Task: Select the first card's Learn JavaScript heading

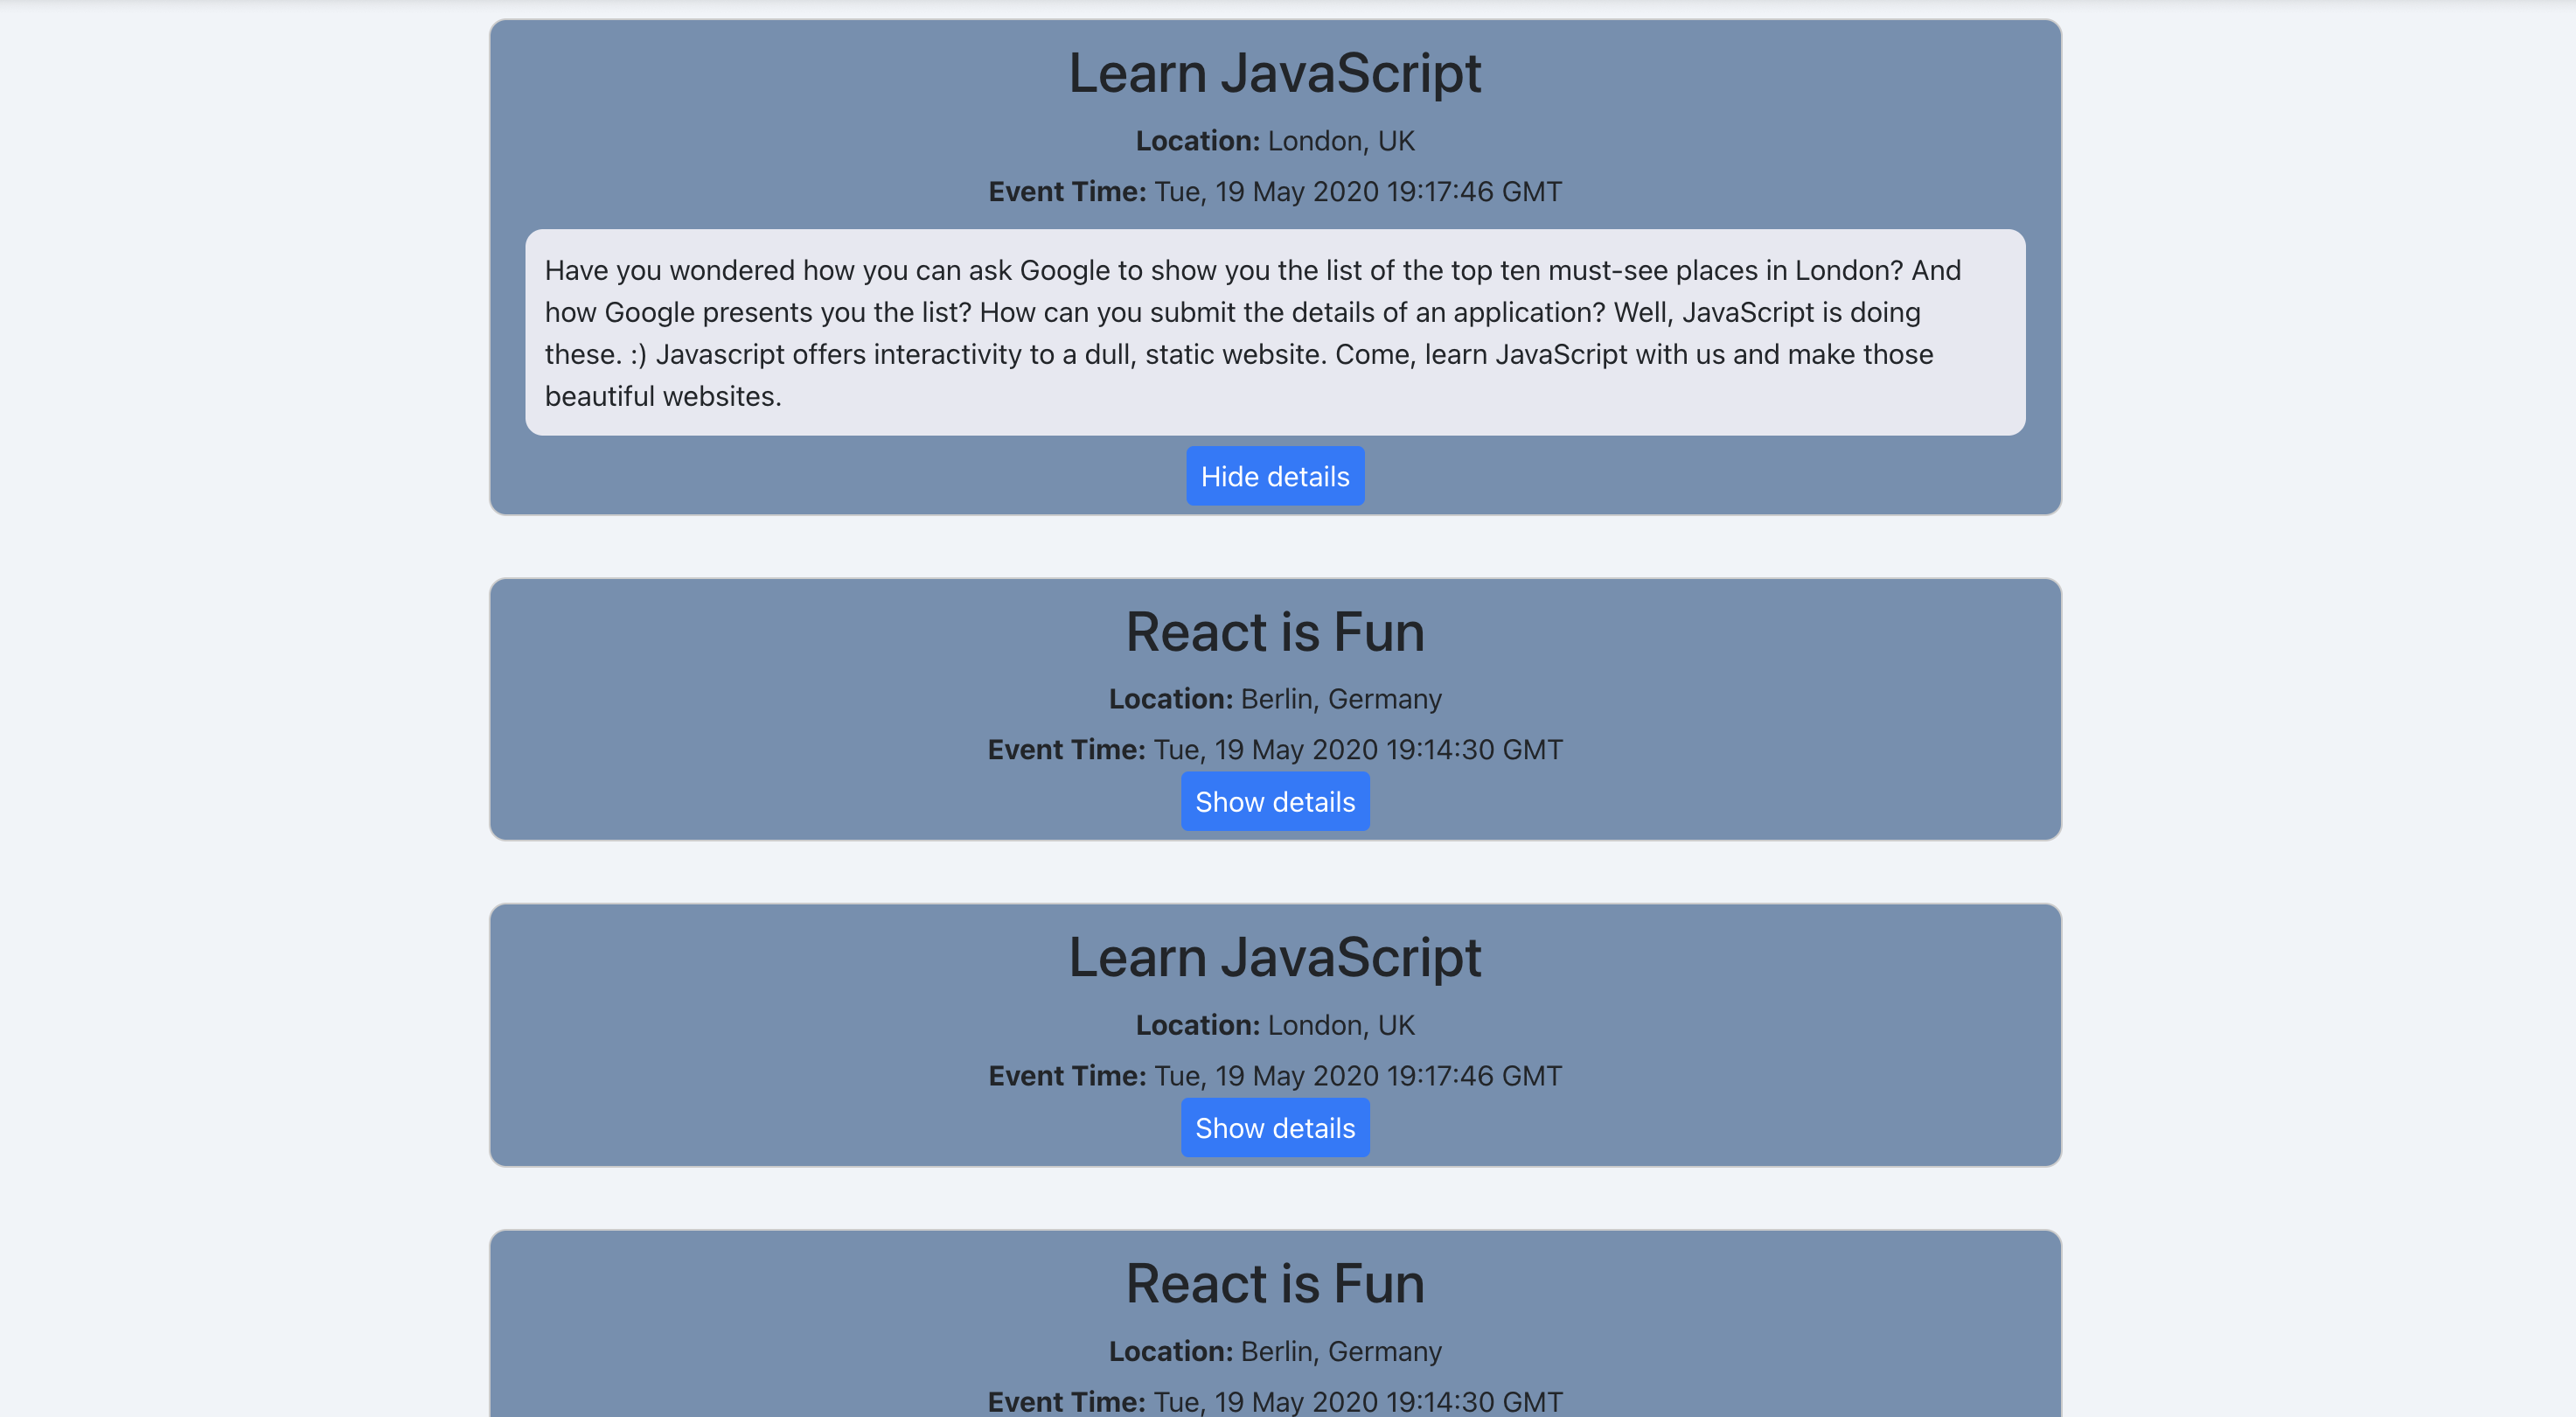Action: click(1275, 73)
